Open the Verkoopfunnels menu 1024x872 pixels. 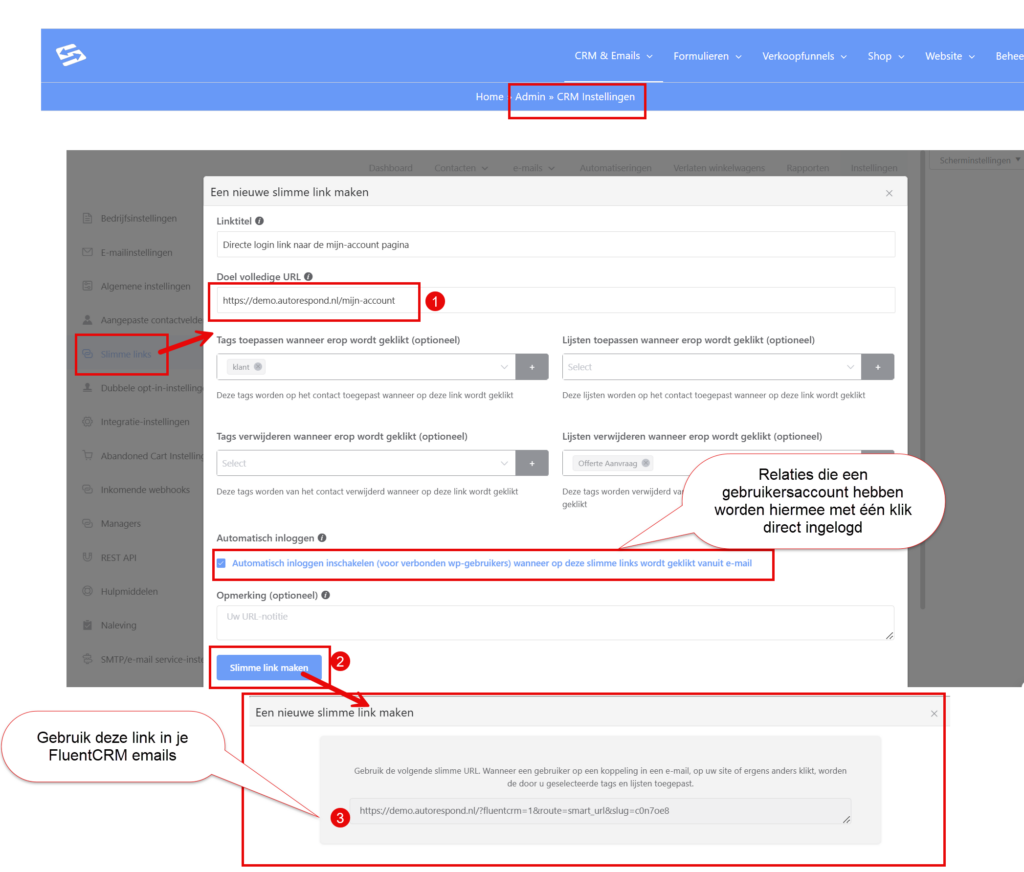click(x=803, y=57)
